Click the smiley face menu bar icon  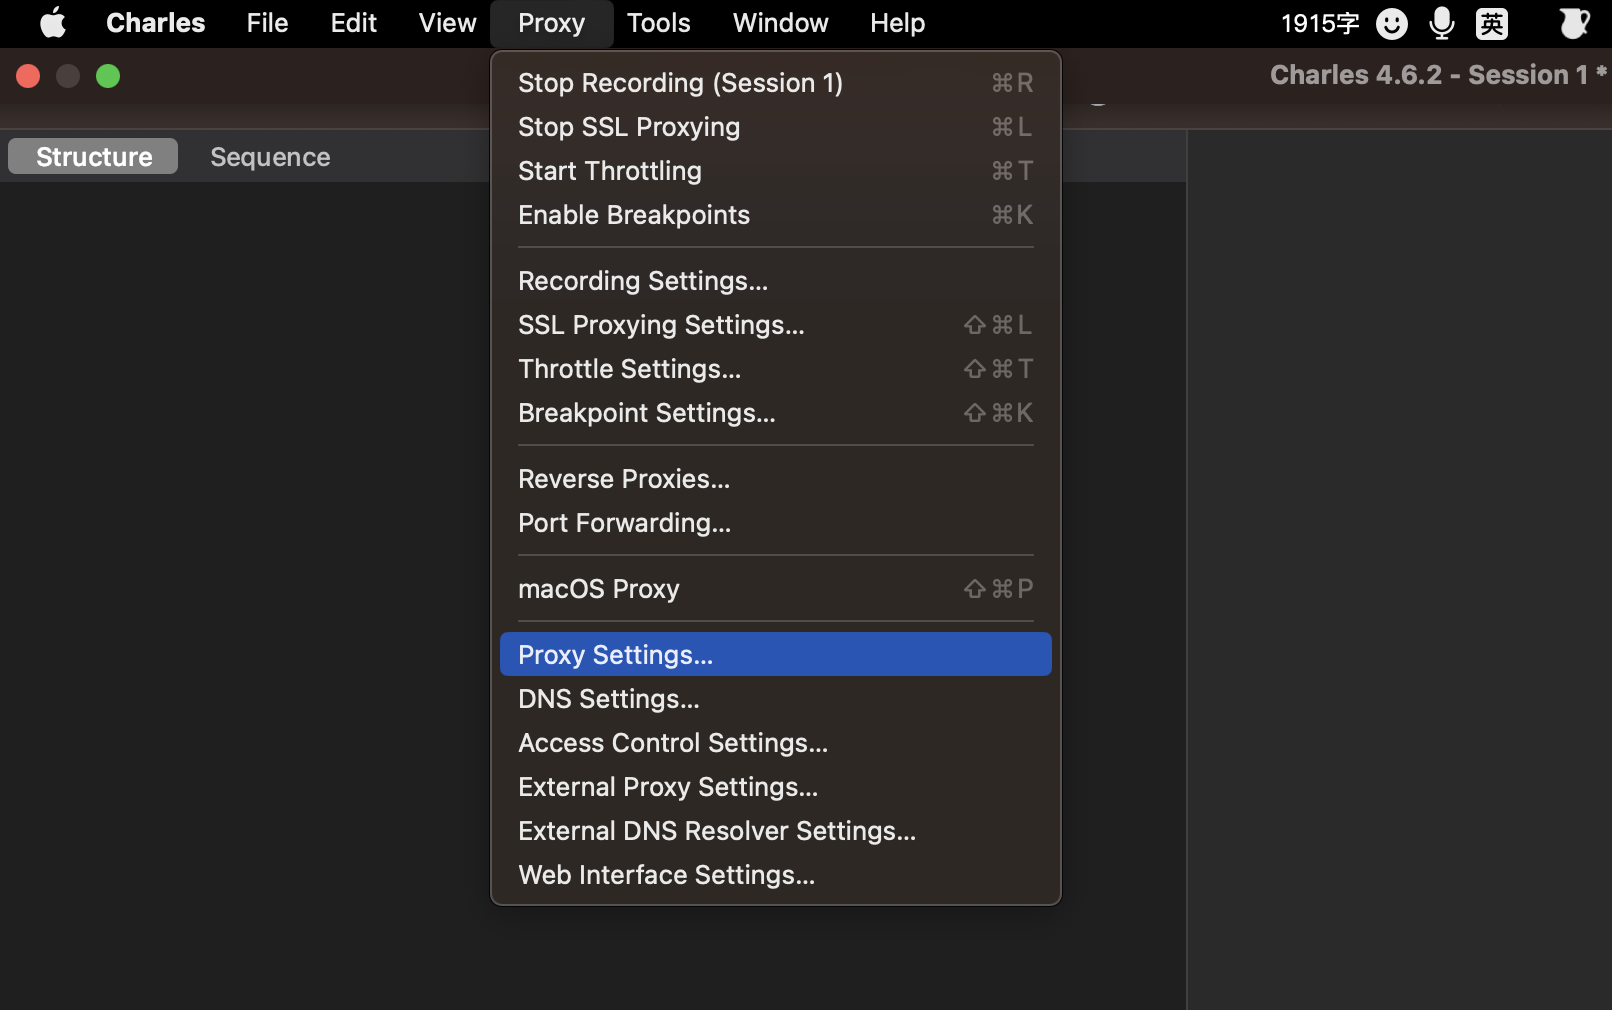point(1391,23)
